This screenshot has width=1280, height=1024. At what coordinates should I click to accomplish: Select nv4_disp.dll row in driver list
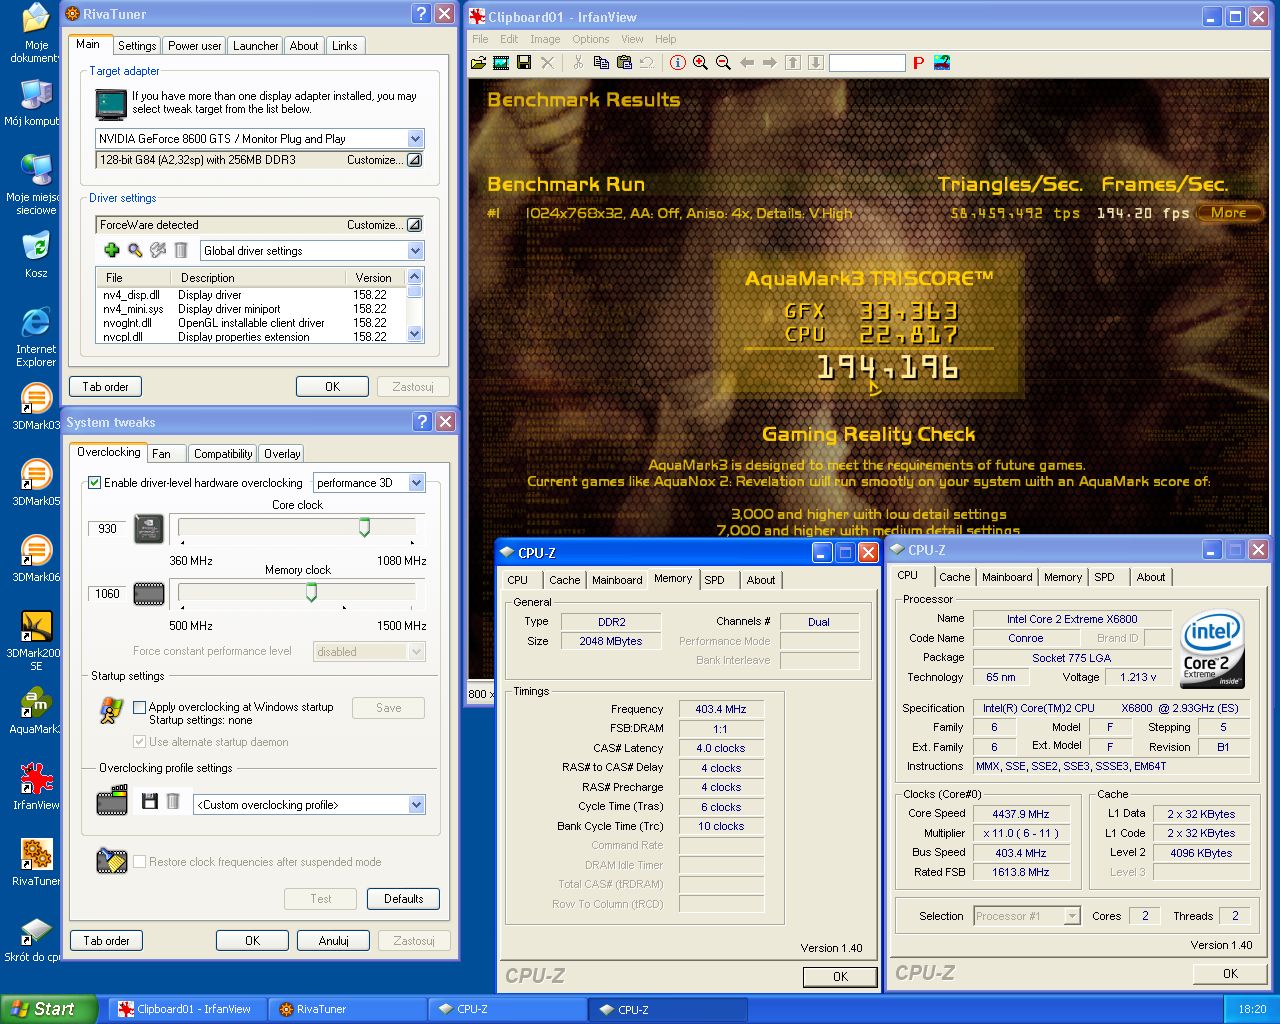pos(250,295)
